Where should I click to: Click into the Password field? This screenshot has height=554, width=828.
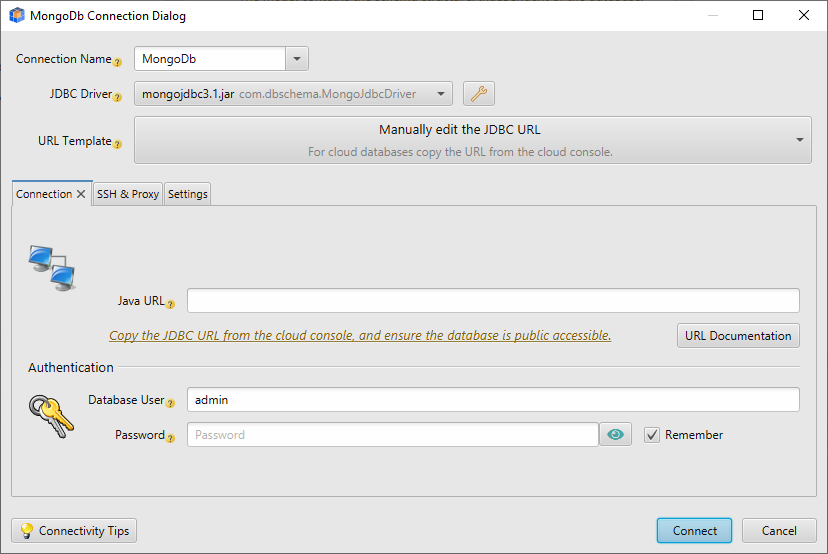pyautogui.click(x=393, y=435)
